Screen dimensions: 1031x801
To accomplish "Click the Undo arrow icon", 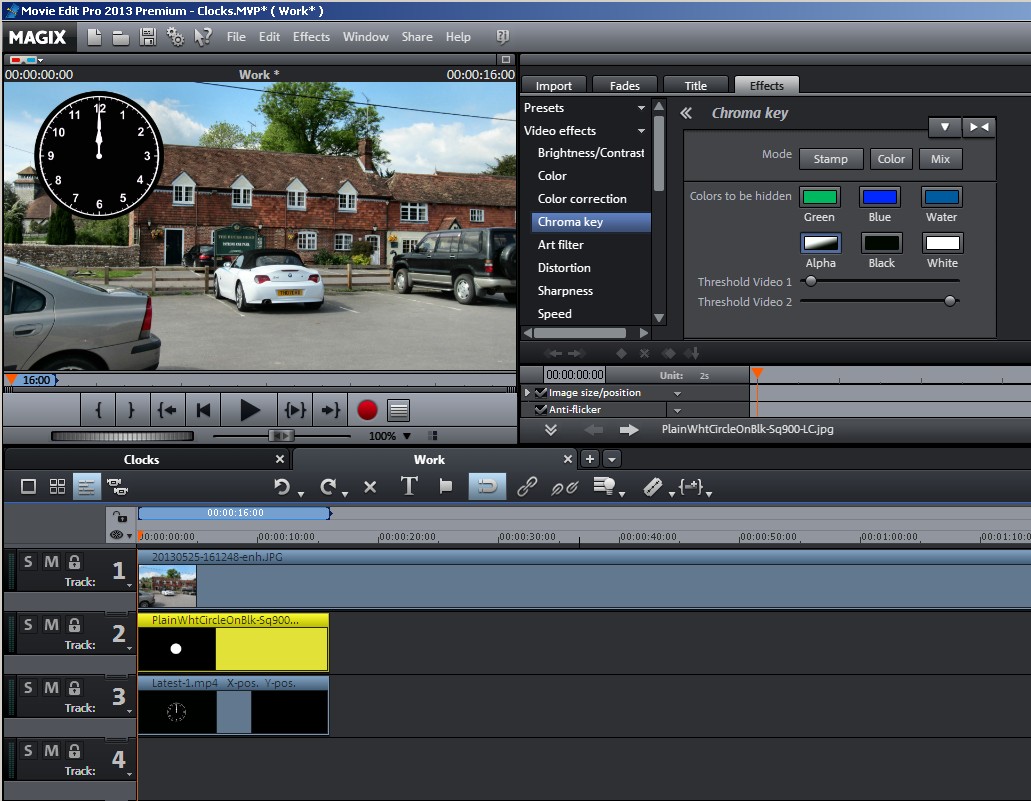I will coord(282,487).
